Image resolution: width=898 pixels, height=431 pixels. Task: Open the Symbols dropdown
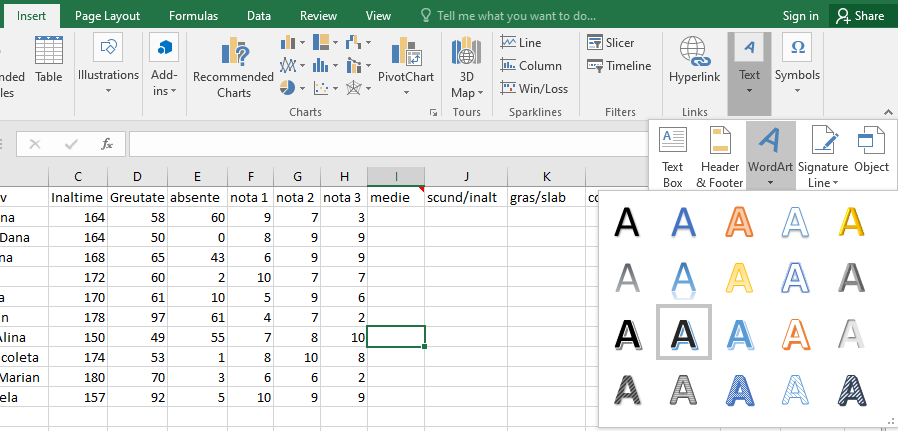click(797, 89)
